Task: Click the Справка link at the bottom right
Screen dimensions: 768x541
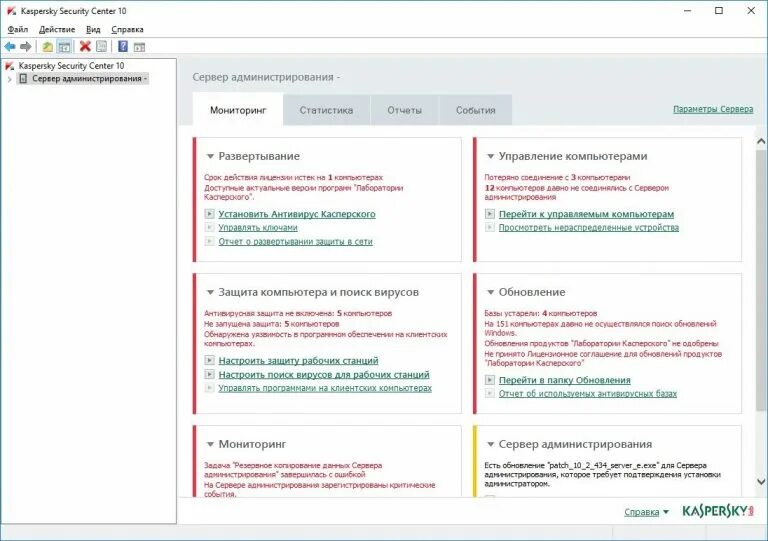Action: 642,512
